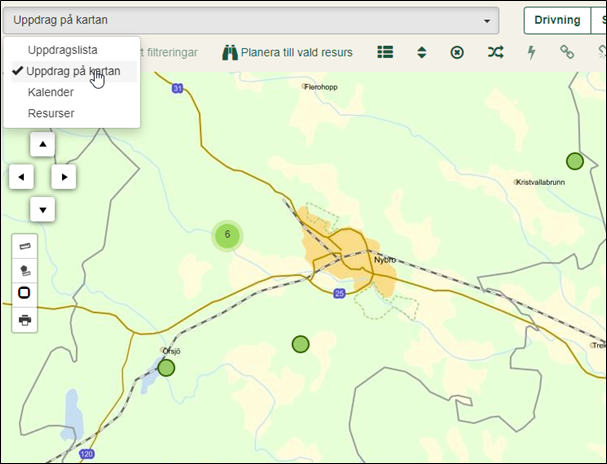The width and height of the screenshot is (607, 464).
Task: Pan the map left with arrow button
Action: [x=21, y=177]
